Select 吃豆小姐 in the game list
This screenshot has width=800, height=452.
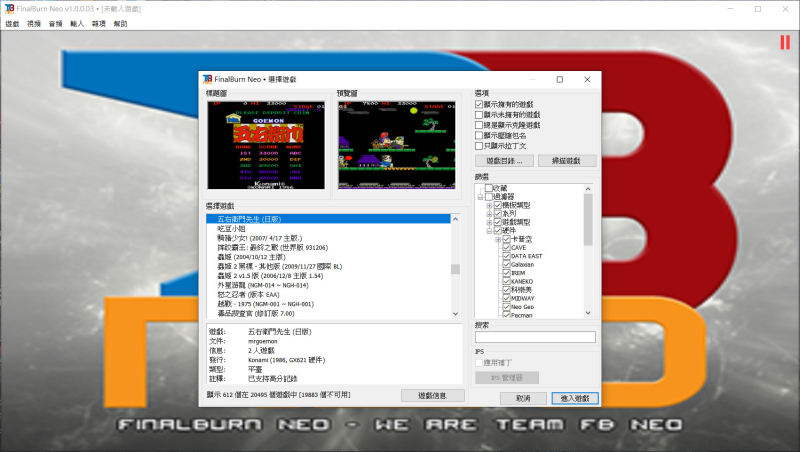[329, 229]
